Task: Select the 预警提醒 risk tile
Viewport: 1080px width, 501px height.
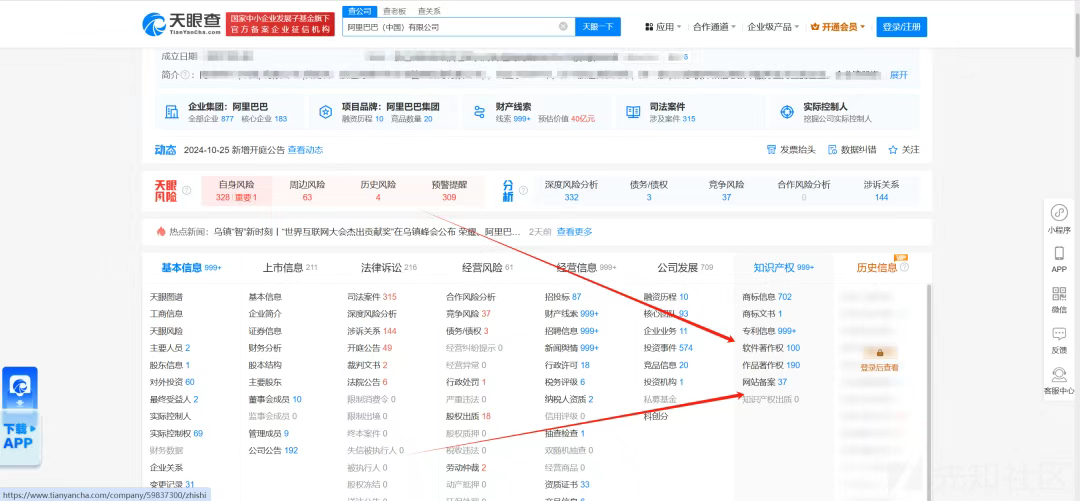Action: coord(449,190)
